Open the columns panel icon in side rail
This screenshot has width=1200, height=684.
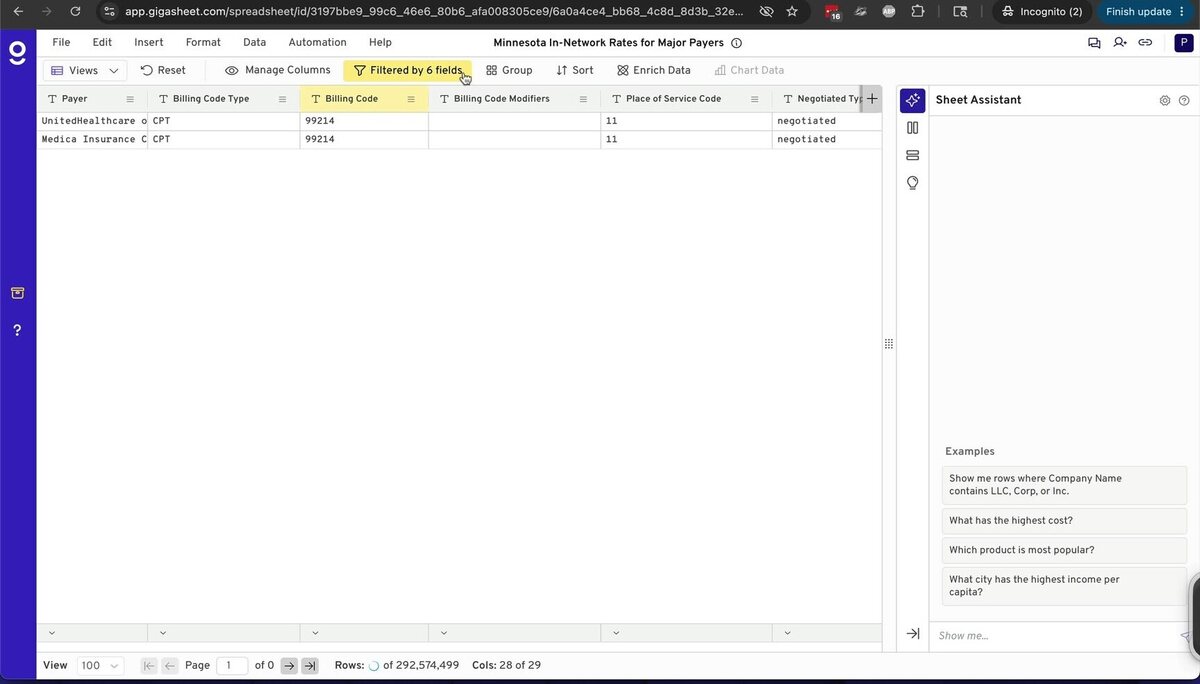pyautogui.click(x=912, y=128)
